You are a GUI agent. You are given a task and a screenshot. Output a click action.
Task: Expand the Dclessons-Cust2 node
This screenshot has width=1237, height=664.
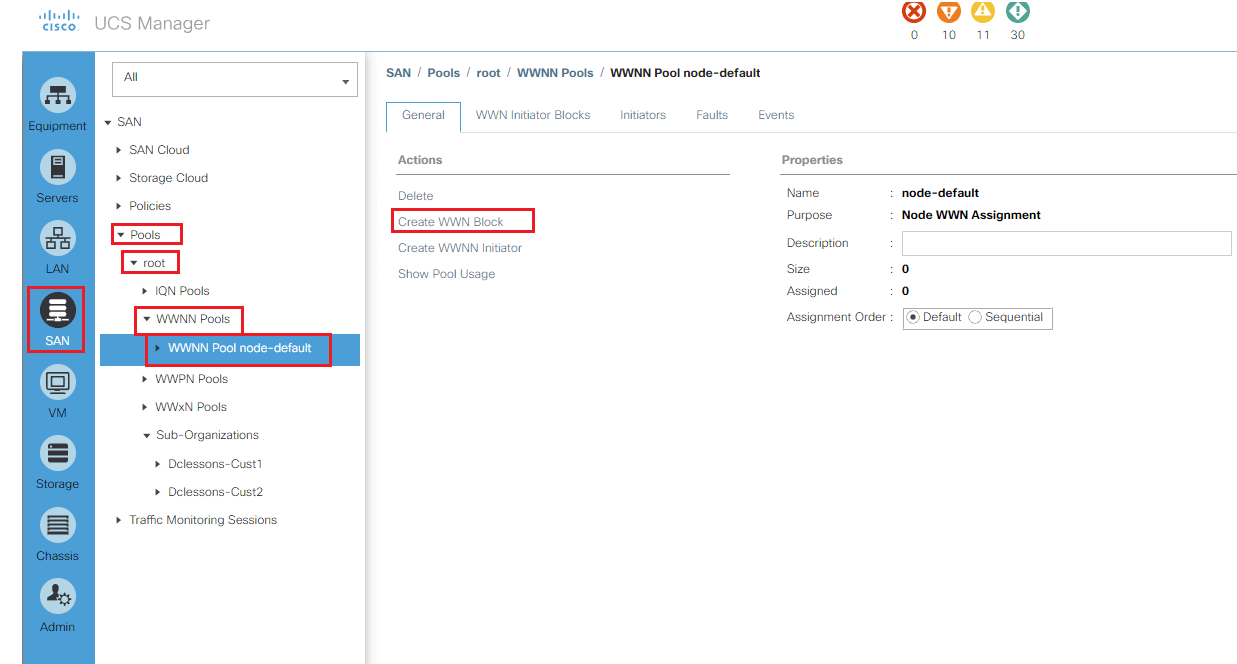158,492
